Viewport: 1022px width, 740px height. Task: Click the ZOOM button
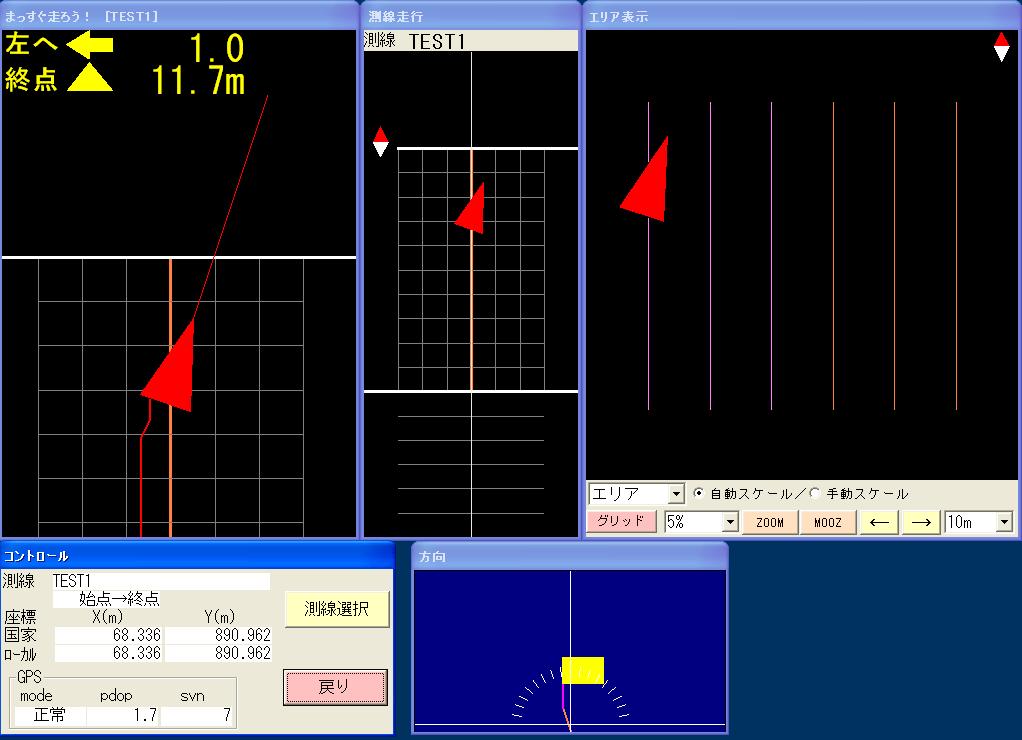tap(770, 522)
